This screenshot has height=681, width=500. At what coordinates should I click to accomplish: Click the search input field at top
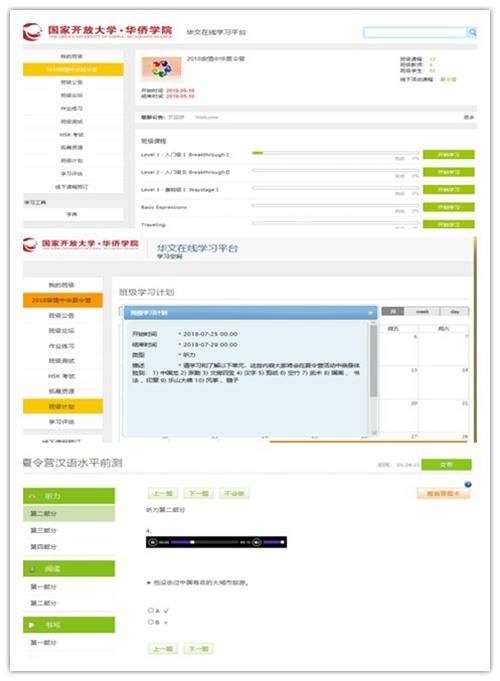415,32
